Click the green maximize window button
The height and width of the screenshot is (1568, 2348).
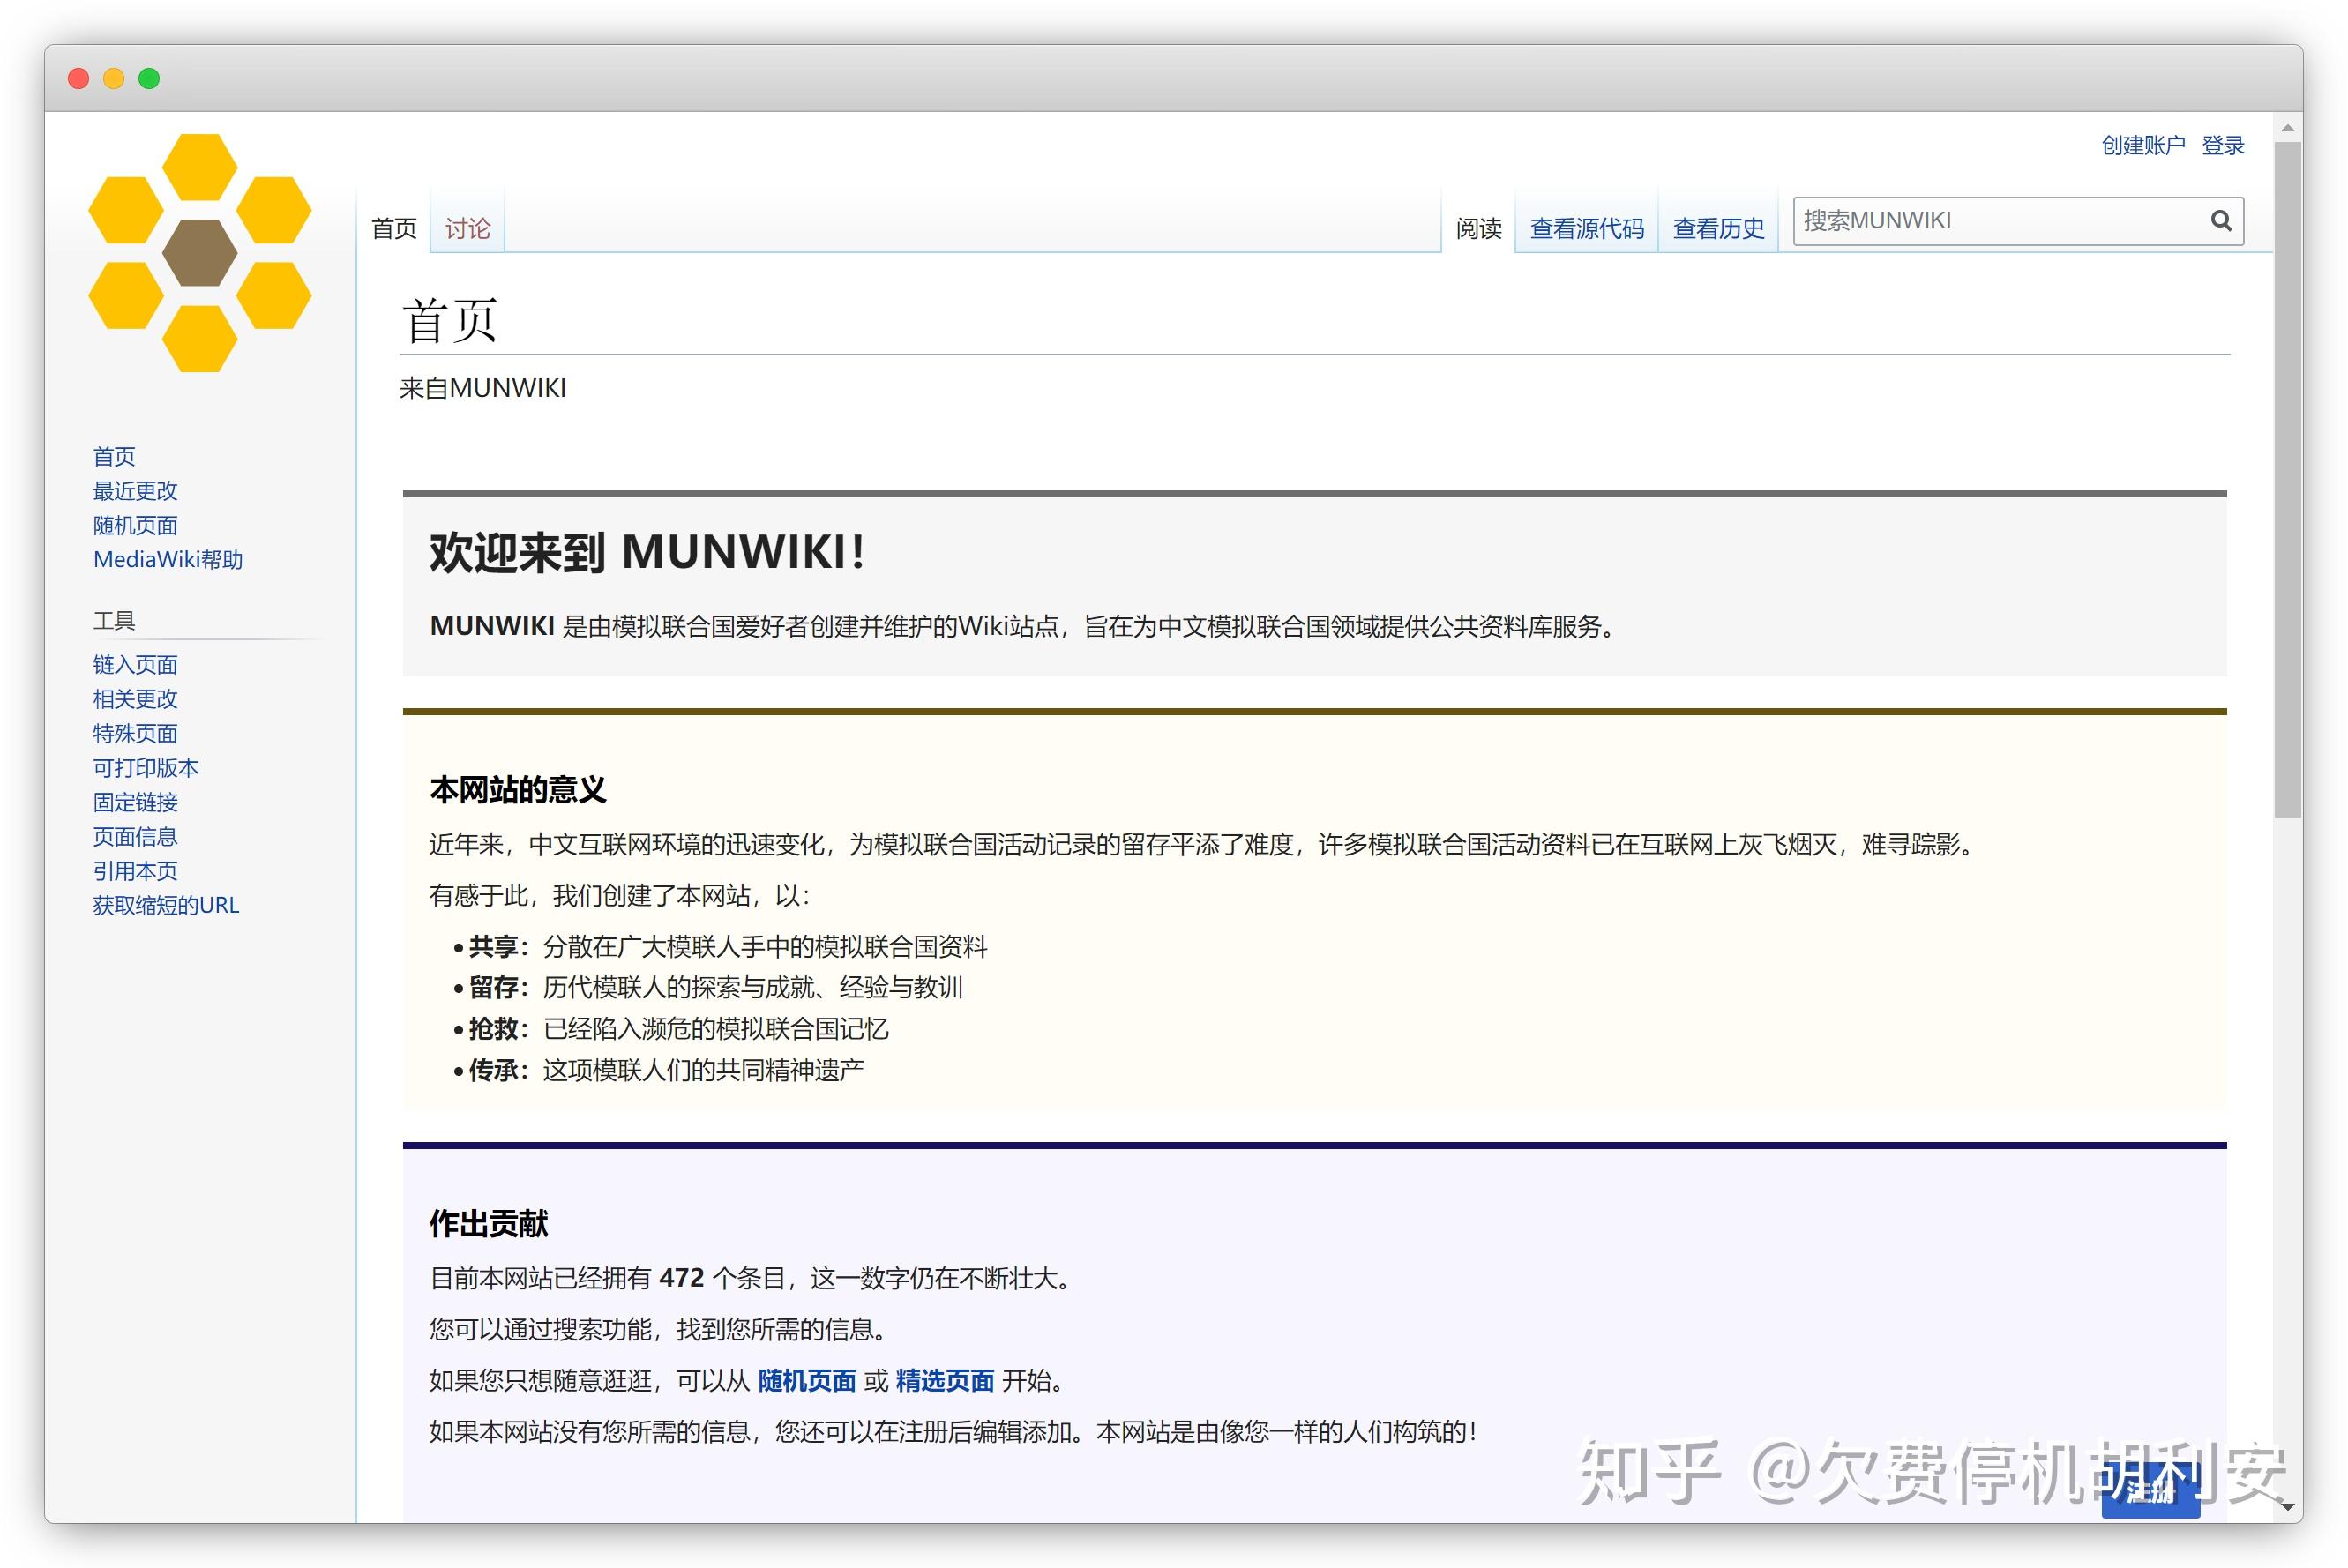point(149,78)
